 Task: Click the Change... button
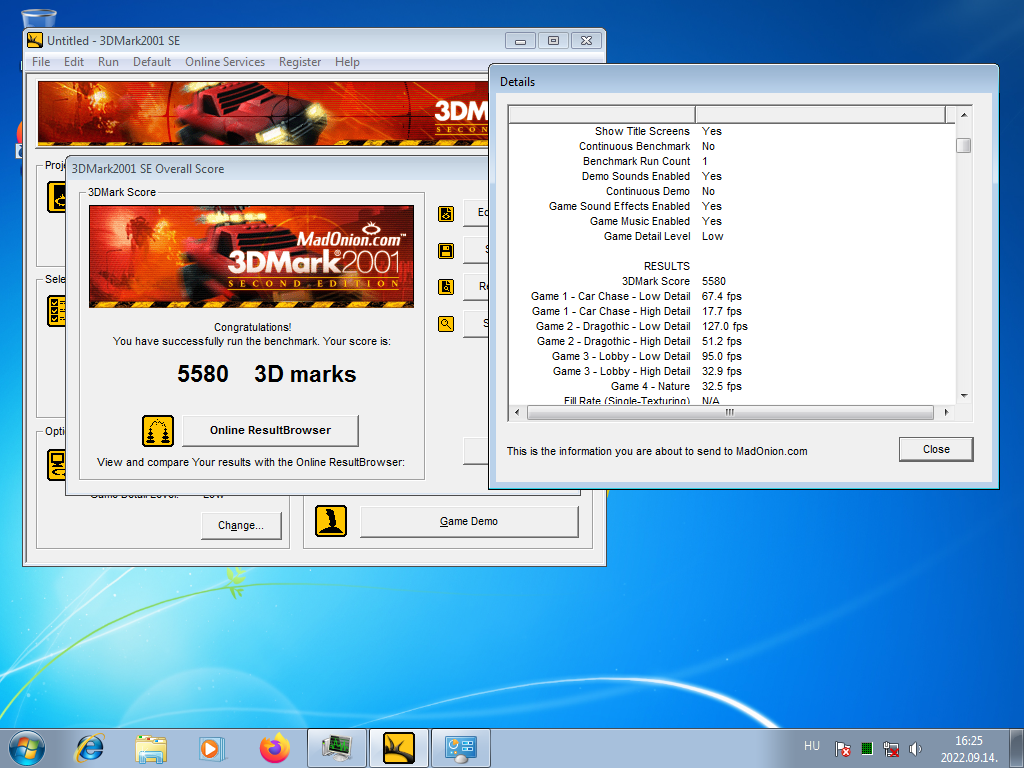pos(241,526)
